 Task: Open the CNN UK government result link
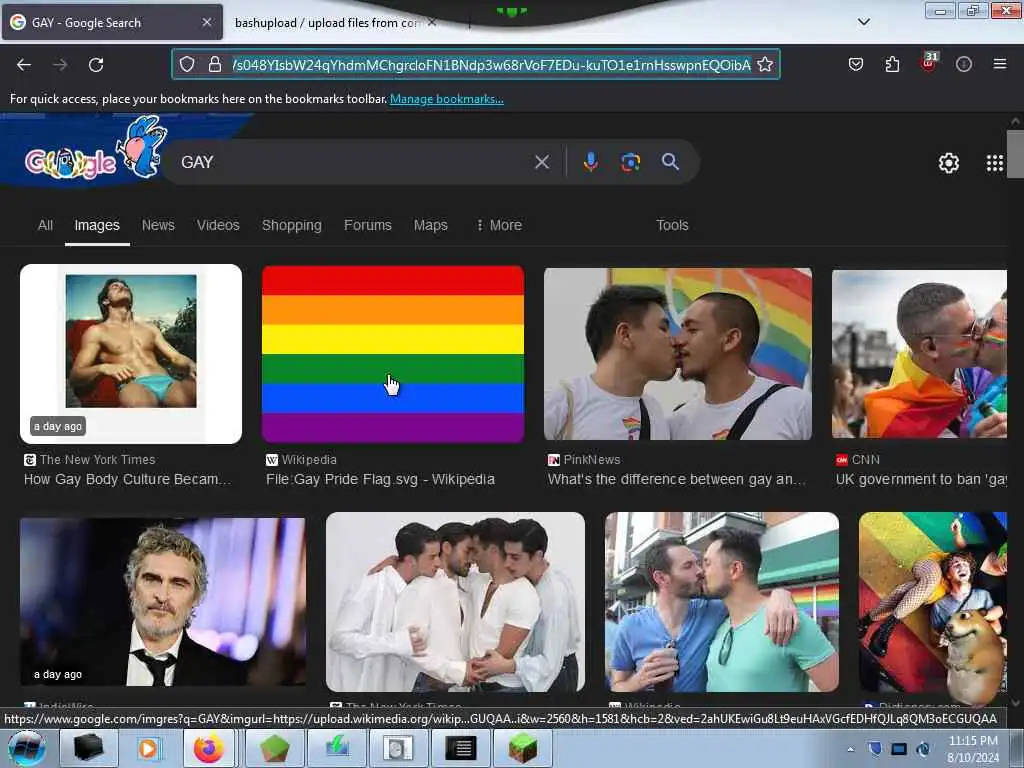921,479
